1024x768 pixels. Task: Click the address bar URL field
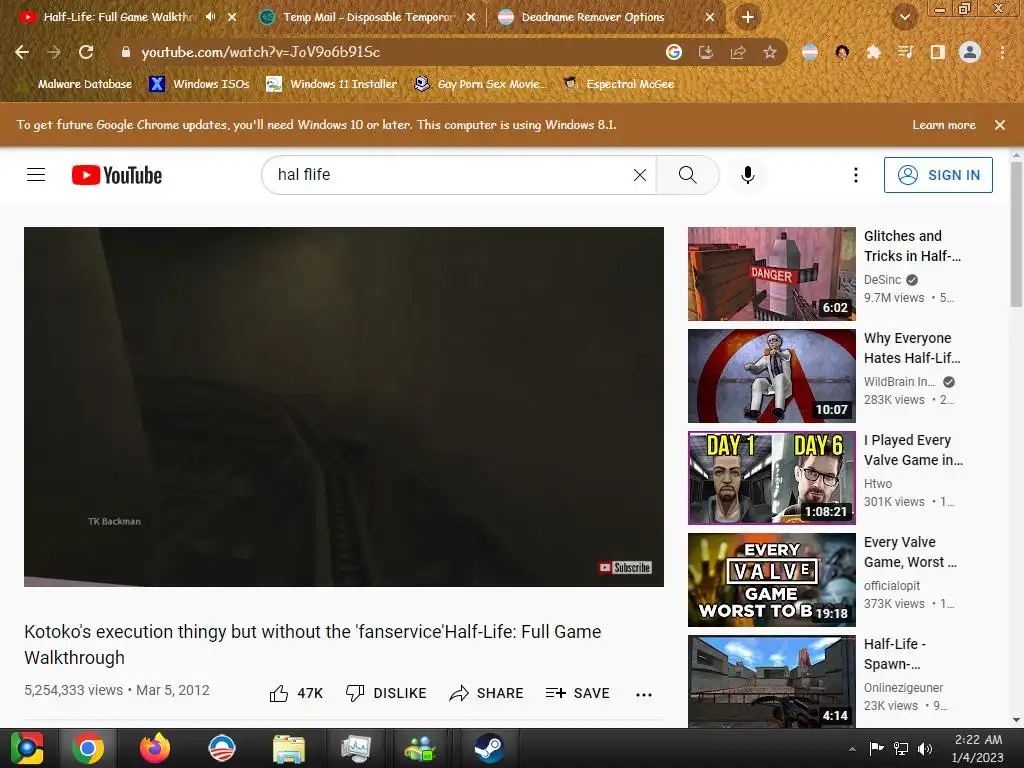point(392,52)
